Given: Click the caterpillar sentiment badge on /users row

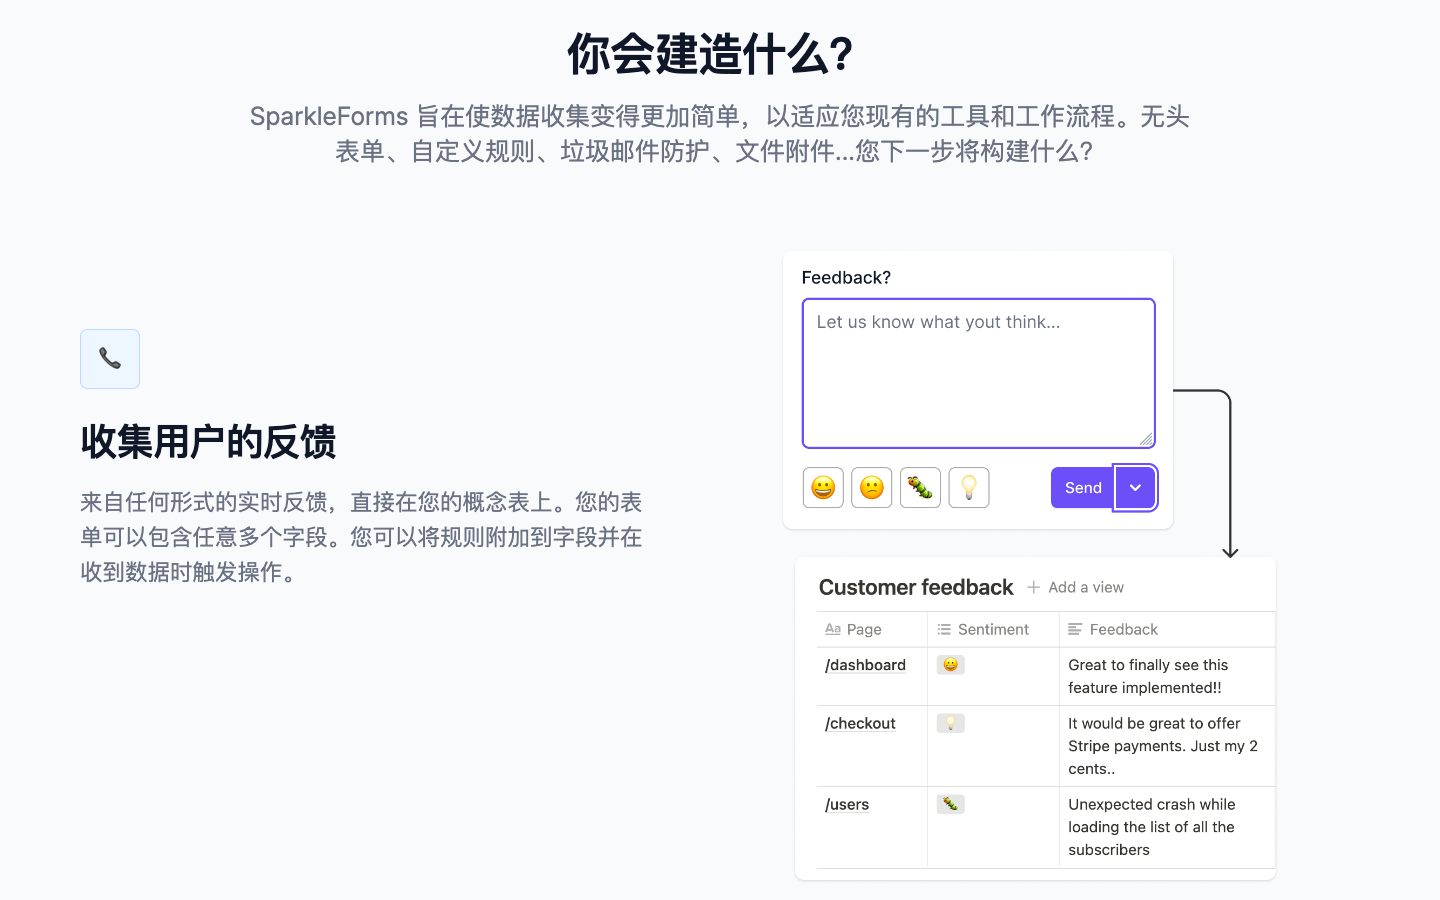Looking at the screenshot, I should 950,803.
